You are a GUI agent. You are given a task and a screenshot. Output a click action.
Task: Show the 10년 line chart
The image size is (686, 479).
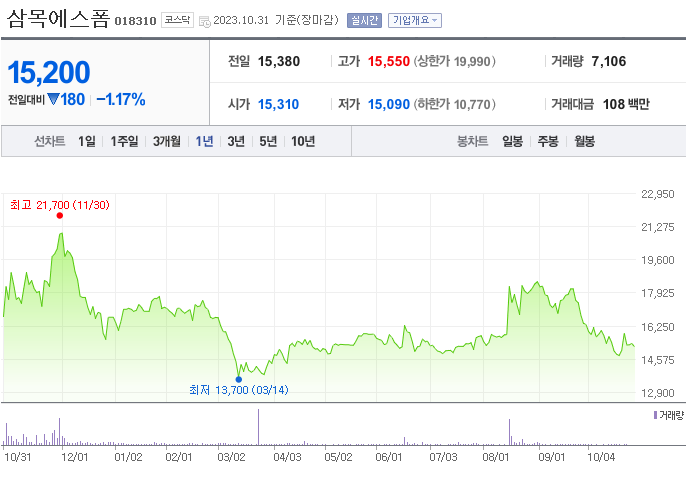pos(303,141)
